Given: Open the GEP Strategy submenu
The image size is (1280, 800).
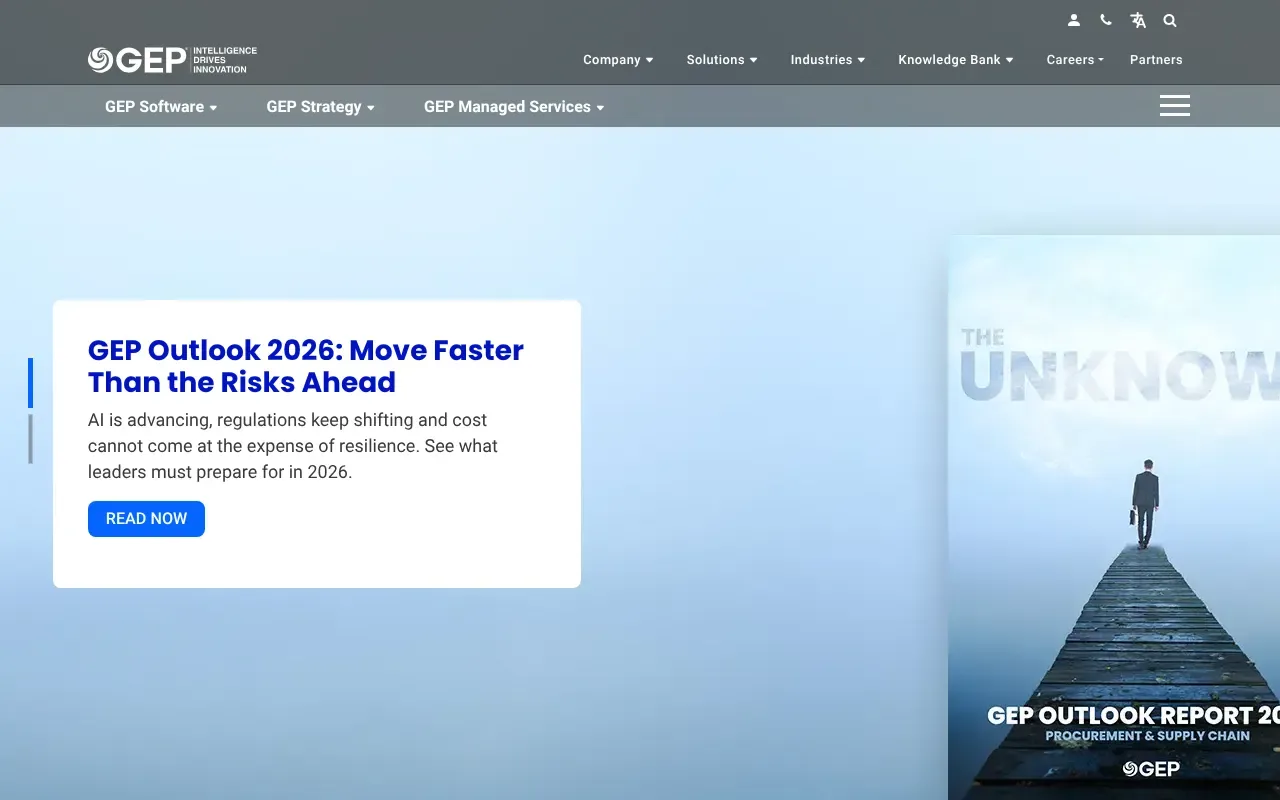Looking at the screenshot, I should coord(320,107).
